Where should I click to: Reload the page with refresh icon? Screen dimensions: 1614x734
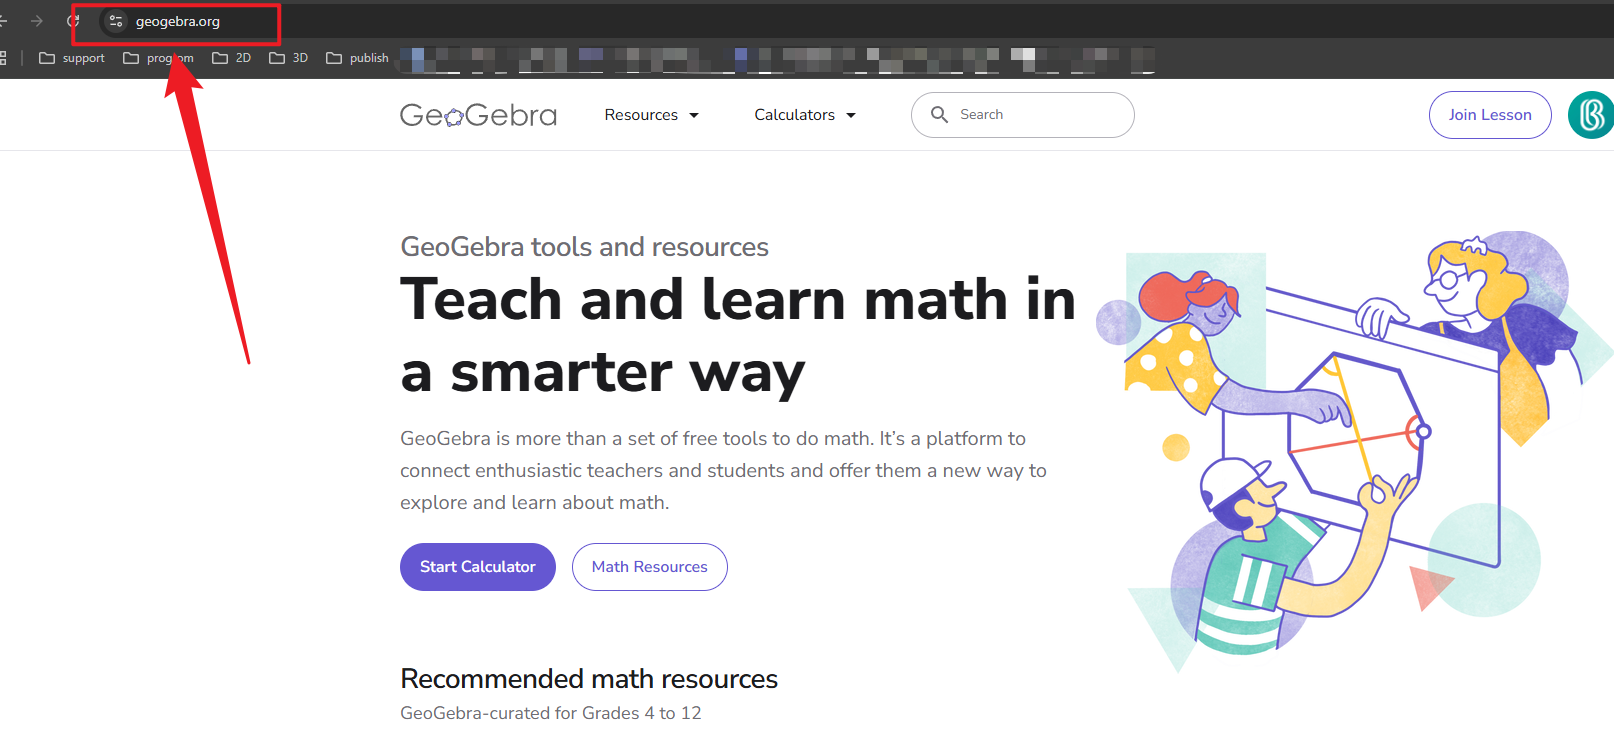[x=73, y=21]
